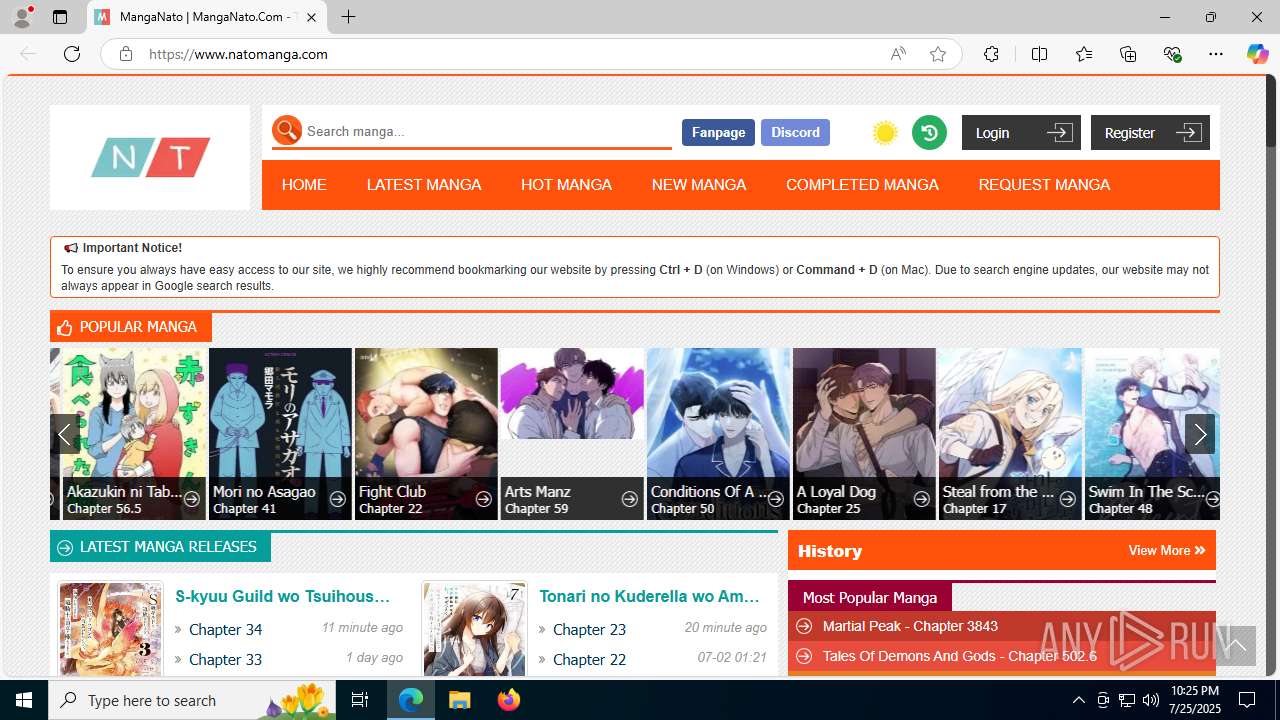Open Firefox from taskbar

coord(508,700)
